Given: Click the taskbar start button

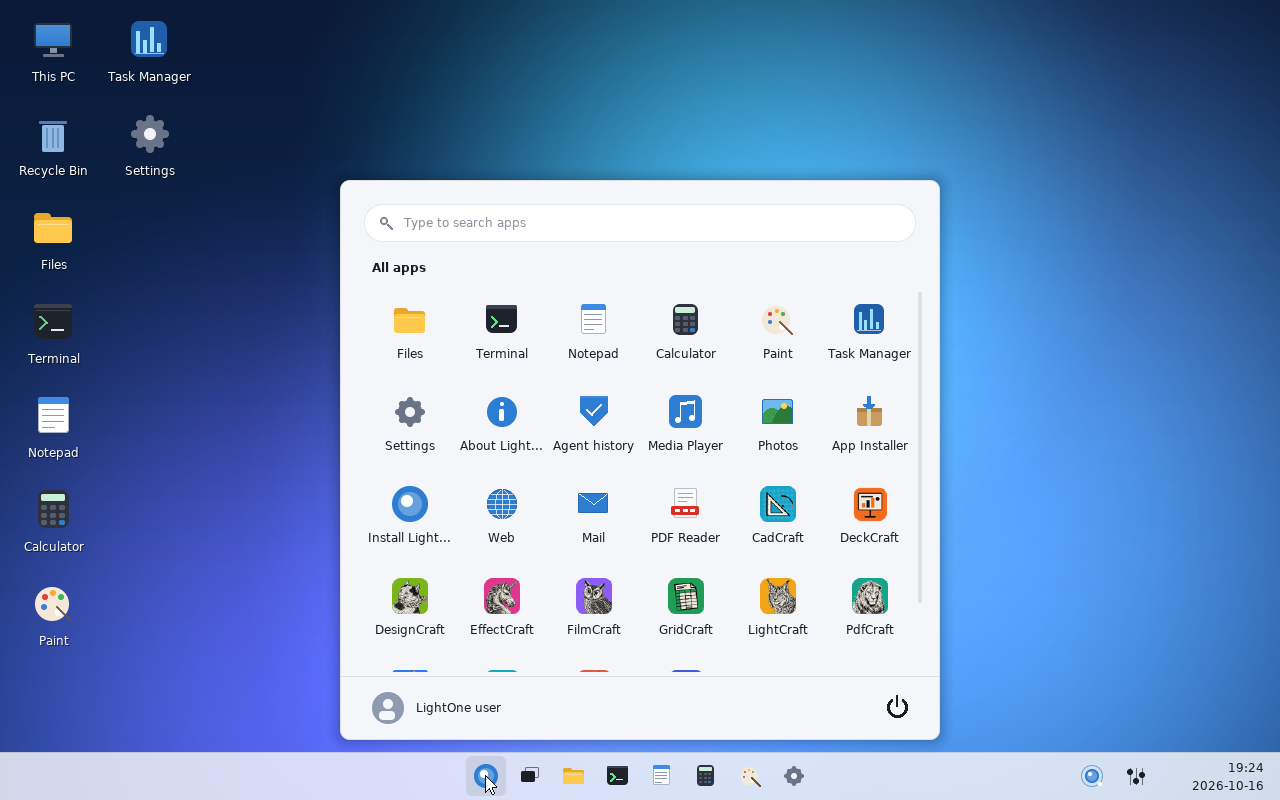Looking at the screenshot, I should tap(486, 776).
